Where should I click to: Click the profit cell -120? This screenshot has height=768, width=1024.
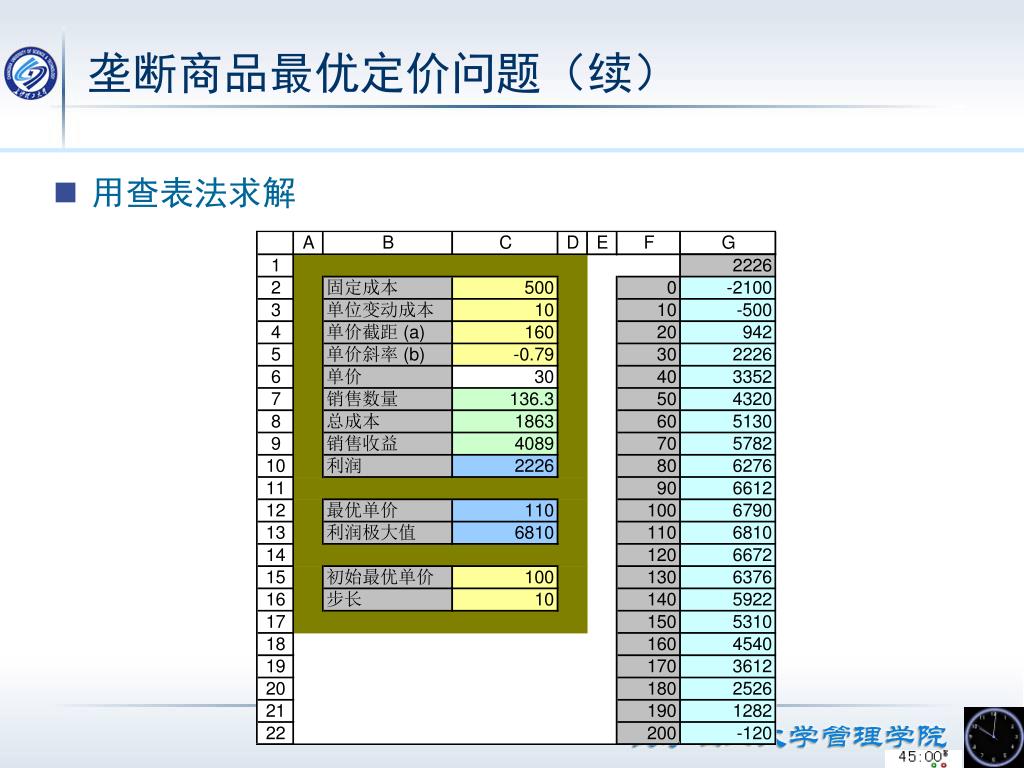pyautogui.click(x=728, y=733)
